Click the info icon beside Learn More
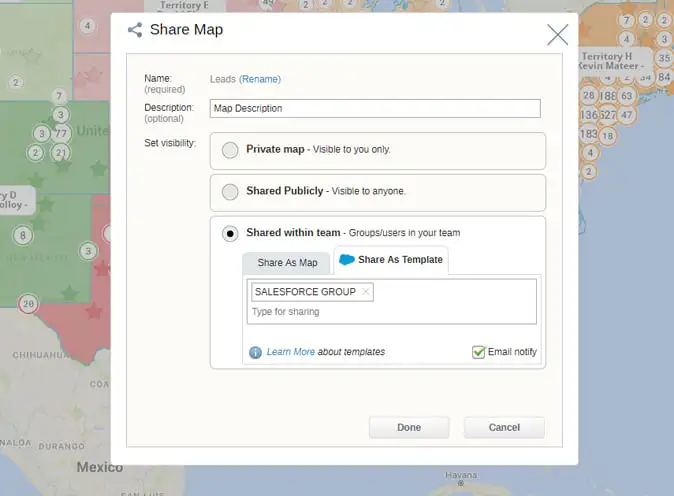674x496 pixels. [255, 352]
